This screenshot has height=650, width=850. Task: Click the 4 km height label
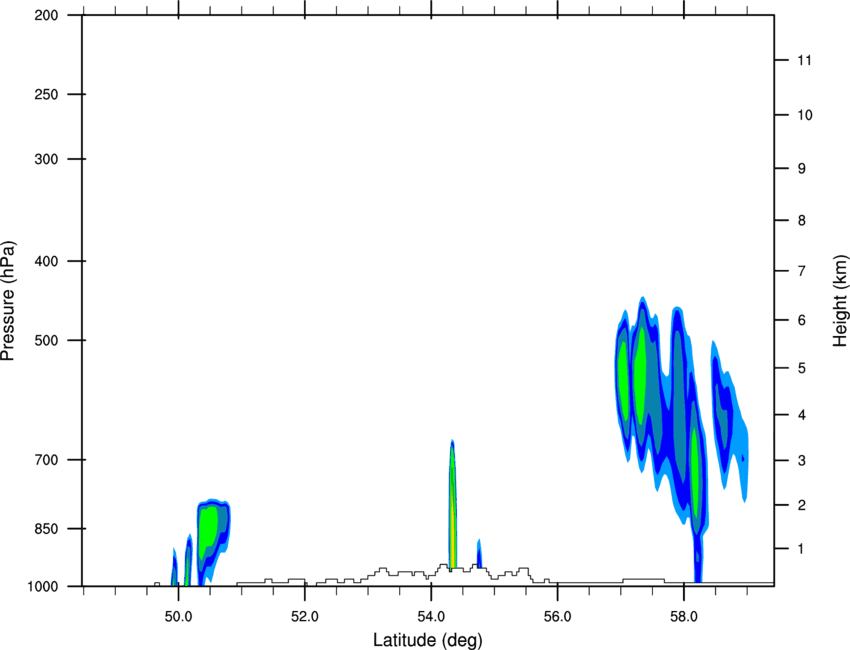coord(802,415)
